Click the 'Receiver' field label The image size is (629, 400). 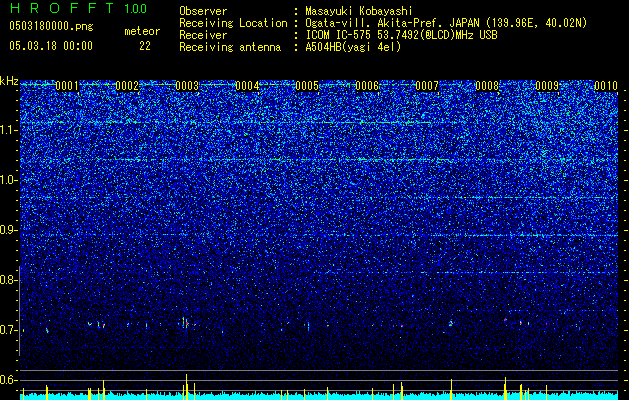[203, 35]
